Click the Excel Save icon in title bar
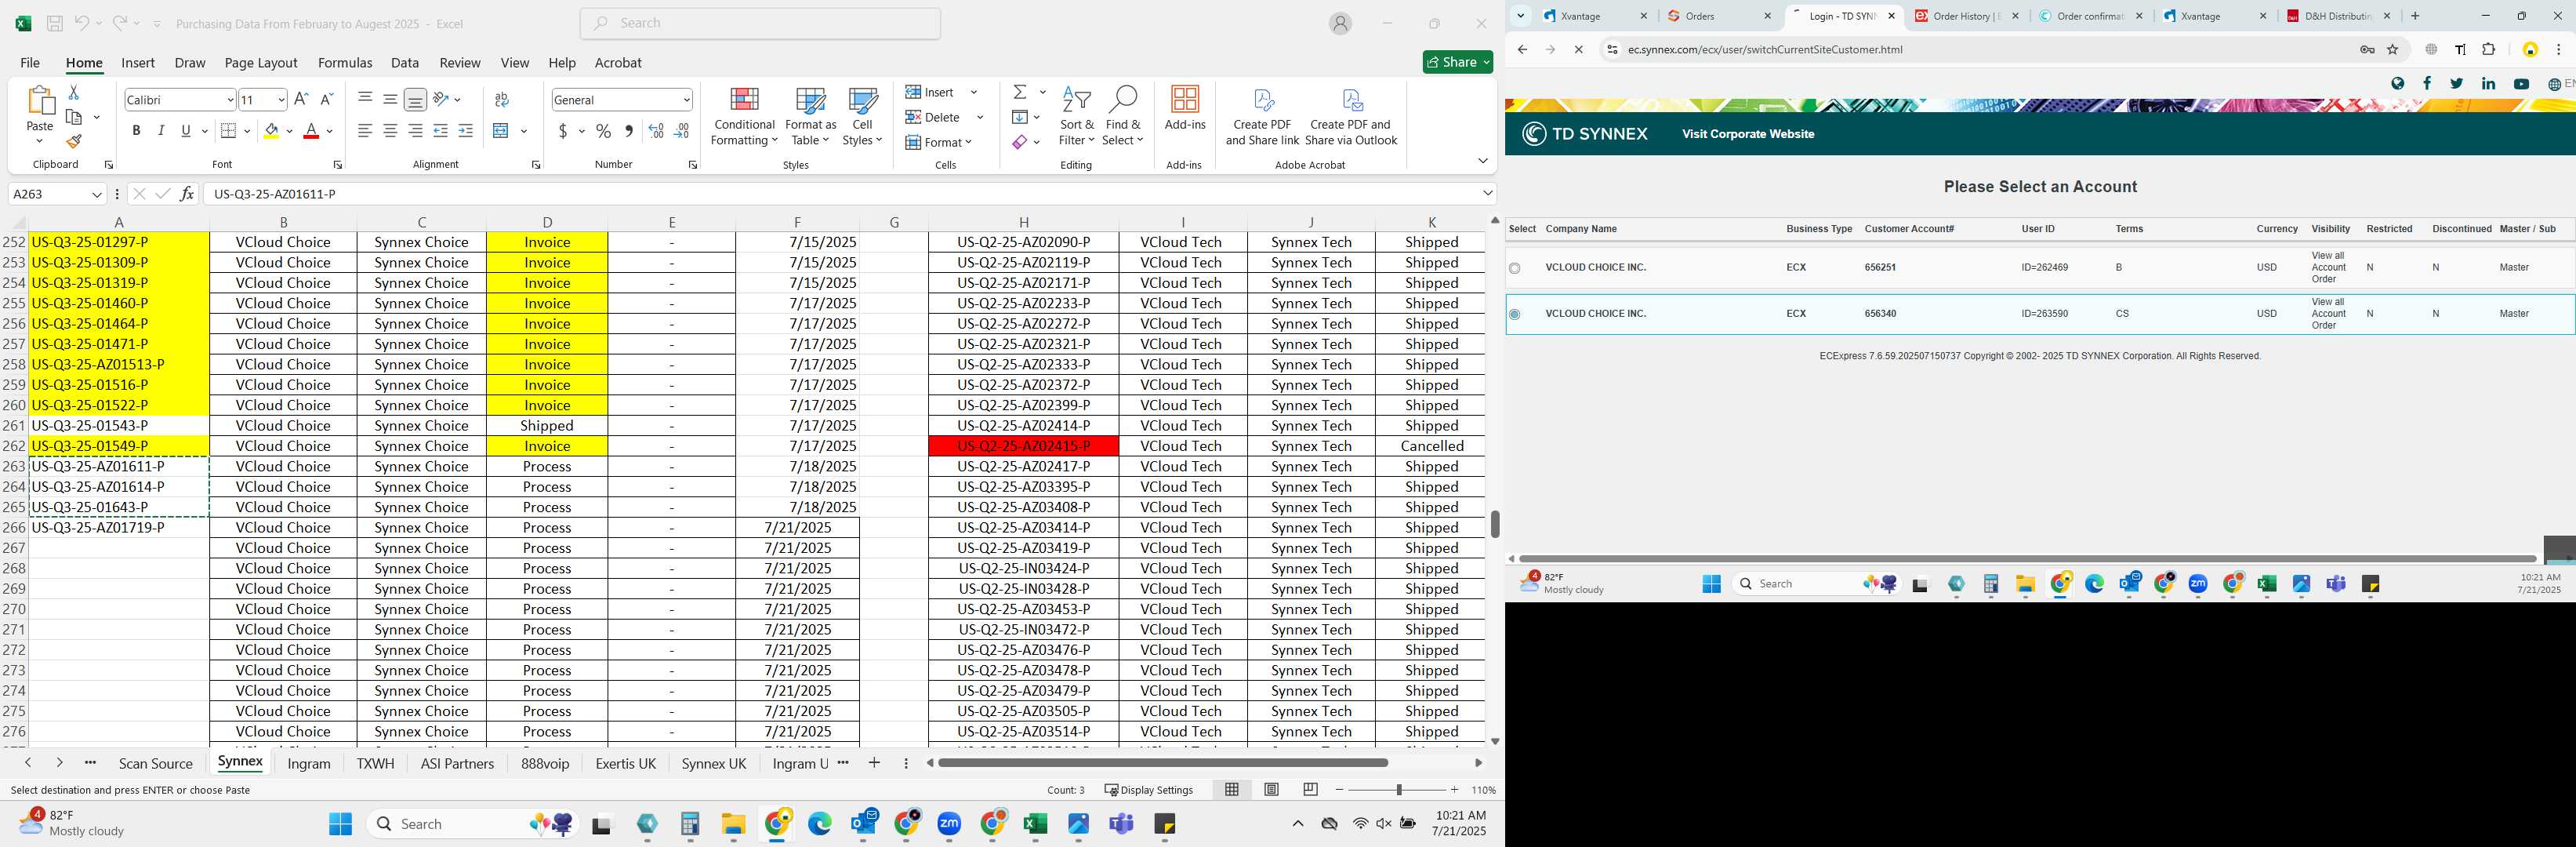Image resolution: width=2576 pixels, height=847 pixels. [55, 23]
